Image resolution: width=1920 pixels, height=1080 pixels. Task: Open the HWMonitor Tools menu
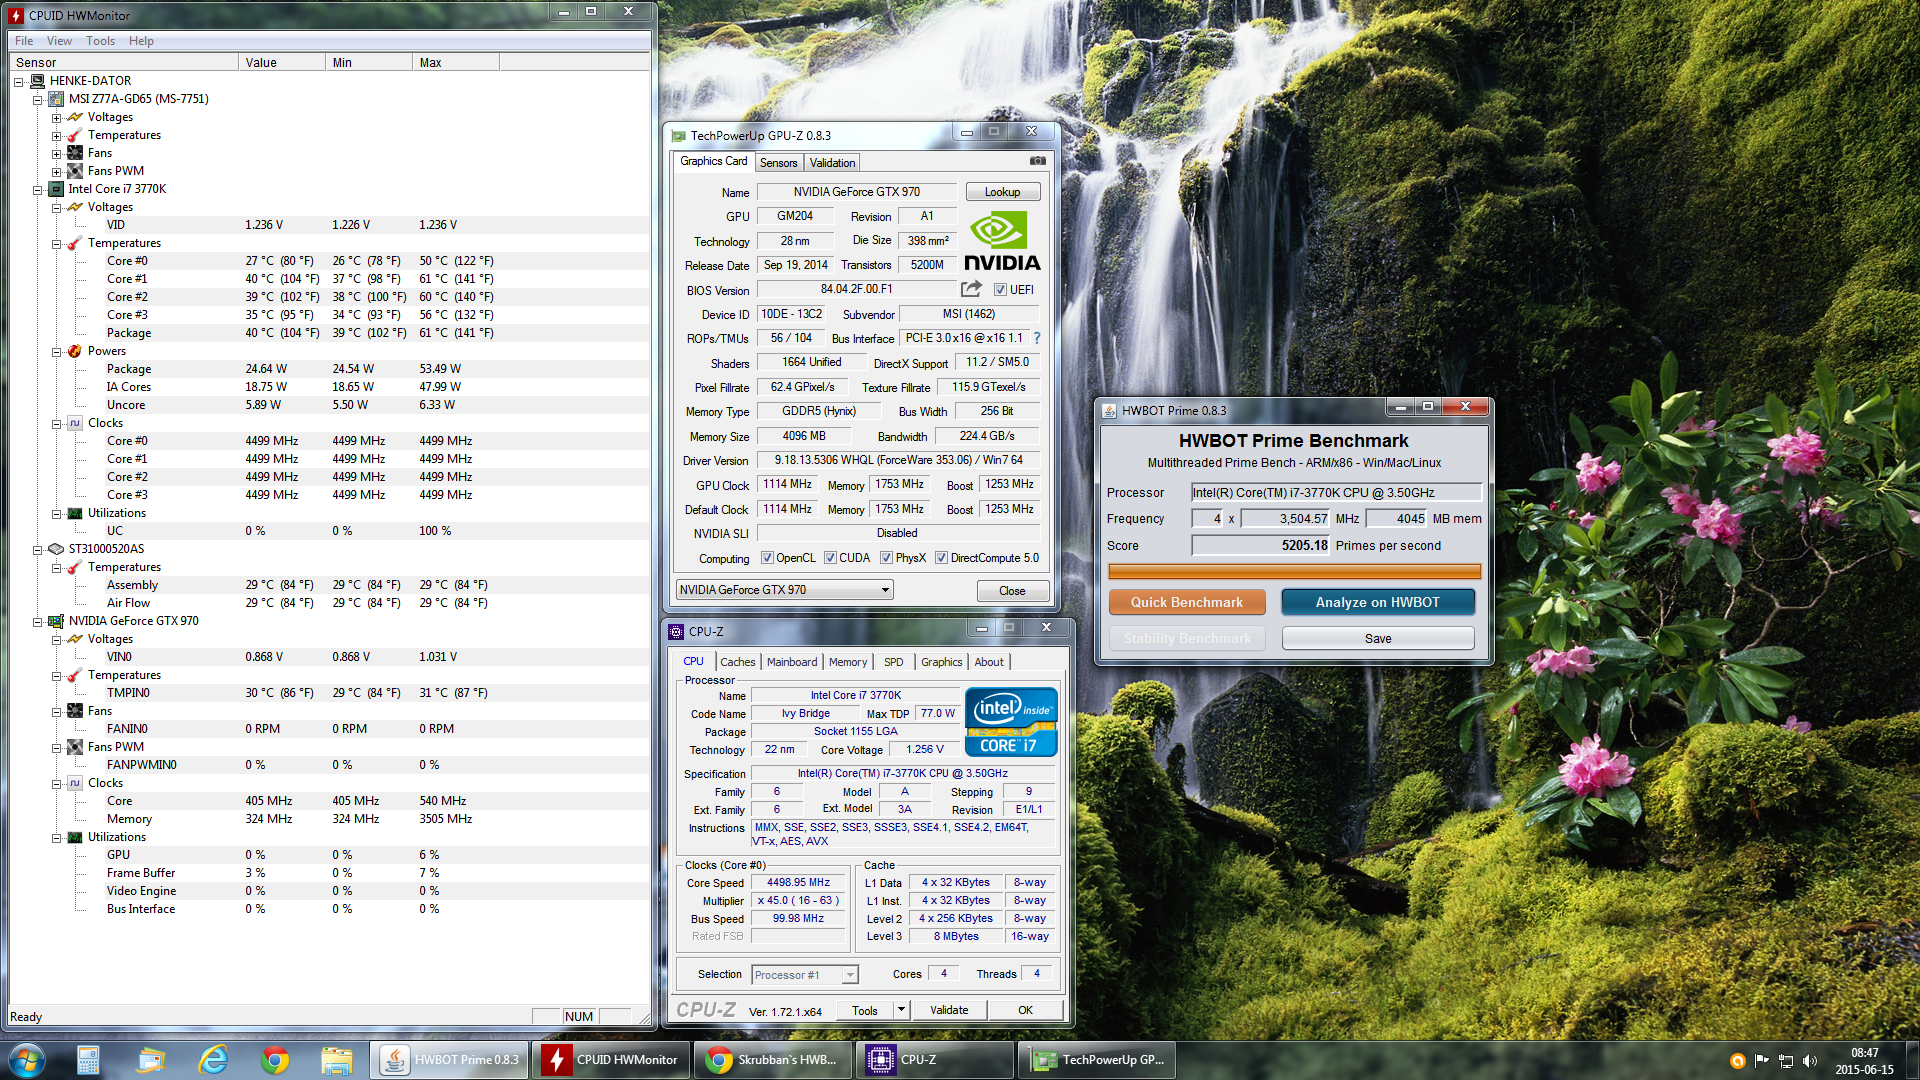100,41
